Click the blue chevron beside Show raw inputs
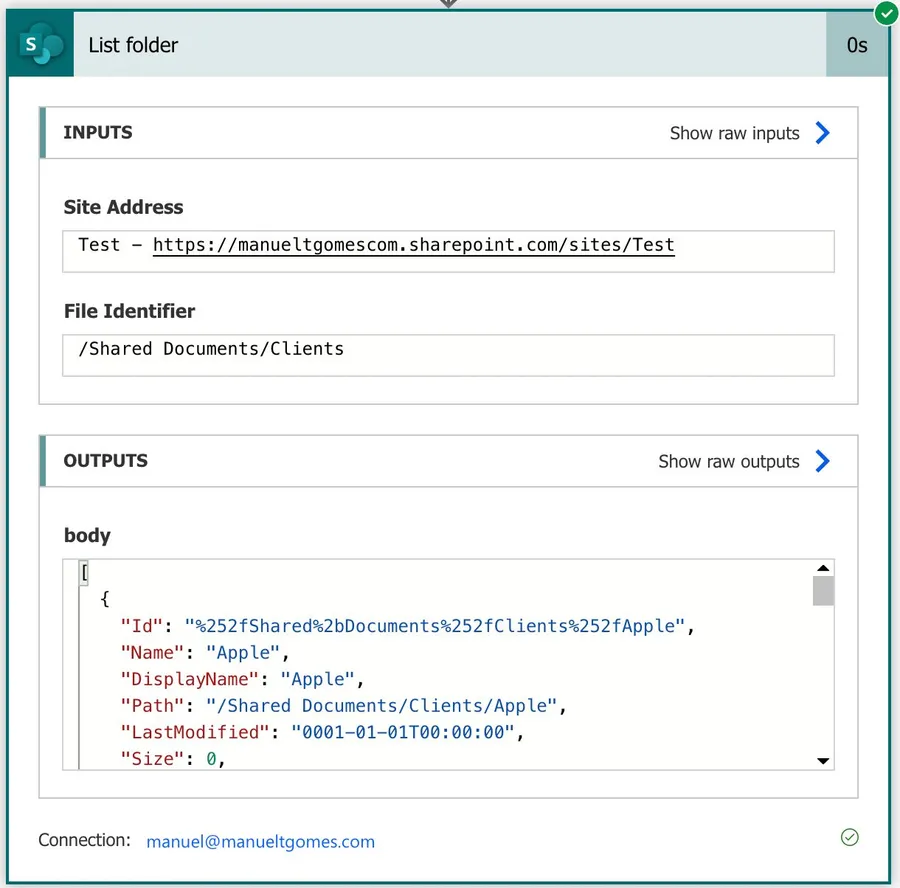The height and width of the screenshot is (888, 900). coord(822,133)
